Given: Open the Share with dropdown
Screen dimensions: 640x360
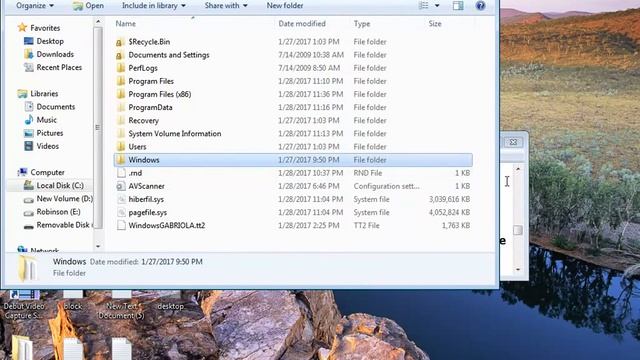Looking at the screenshot, I should (x=226, y=6).
